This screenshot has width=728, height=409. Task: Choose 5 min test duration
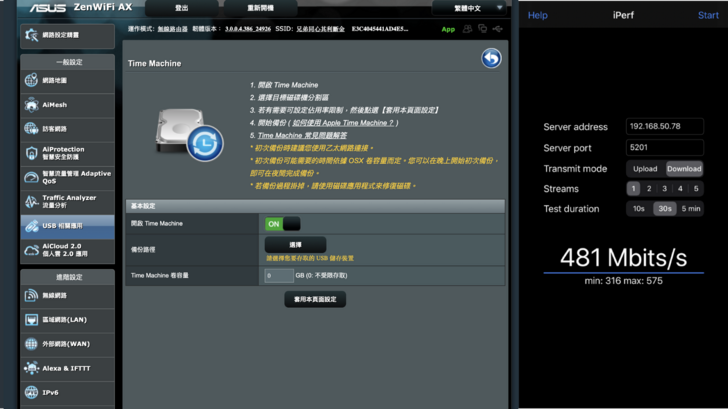tap(691, 209)
